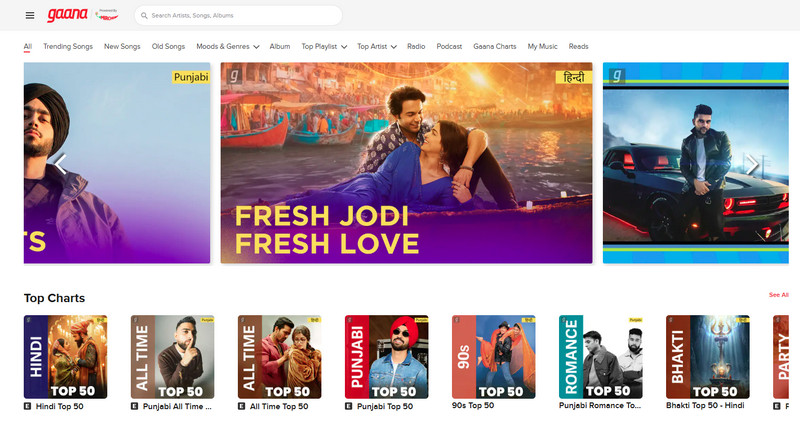The image size is (800, 435).
Task: Open the Bhakti Top 50 cover
Action: coord(707,357)
